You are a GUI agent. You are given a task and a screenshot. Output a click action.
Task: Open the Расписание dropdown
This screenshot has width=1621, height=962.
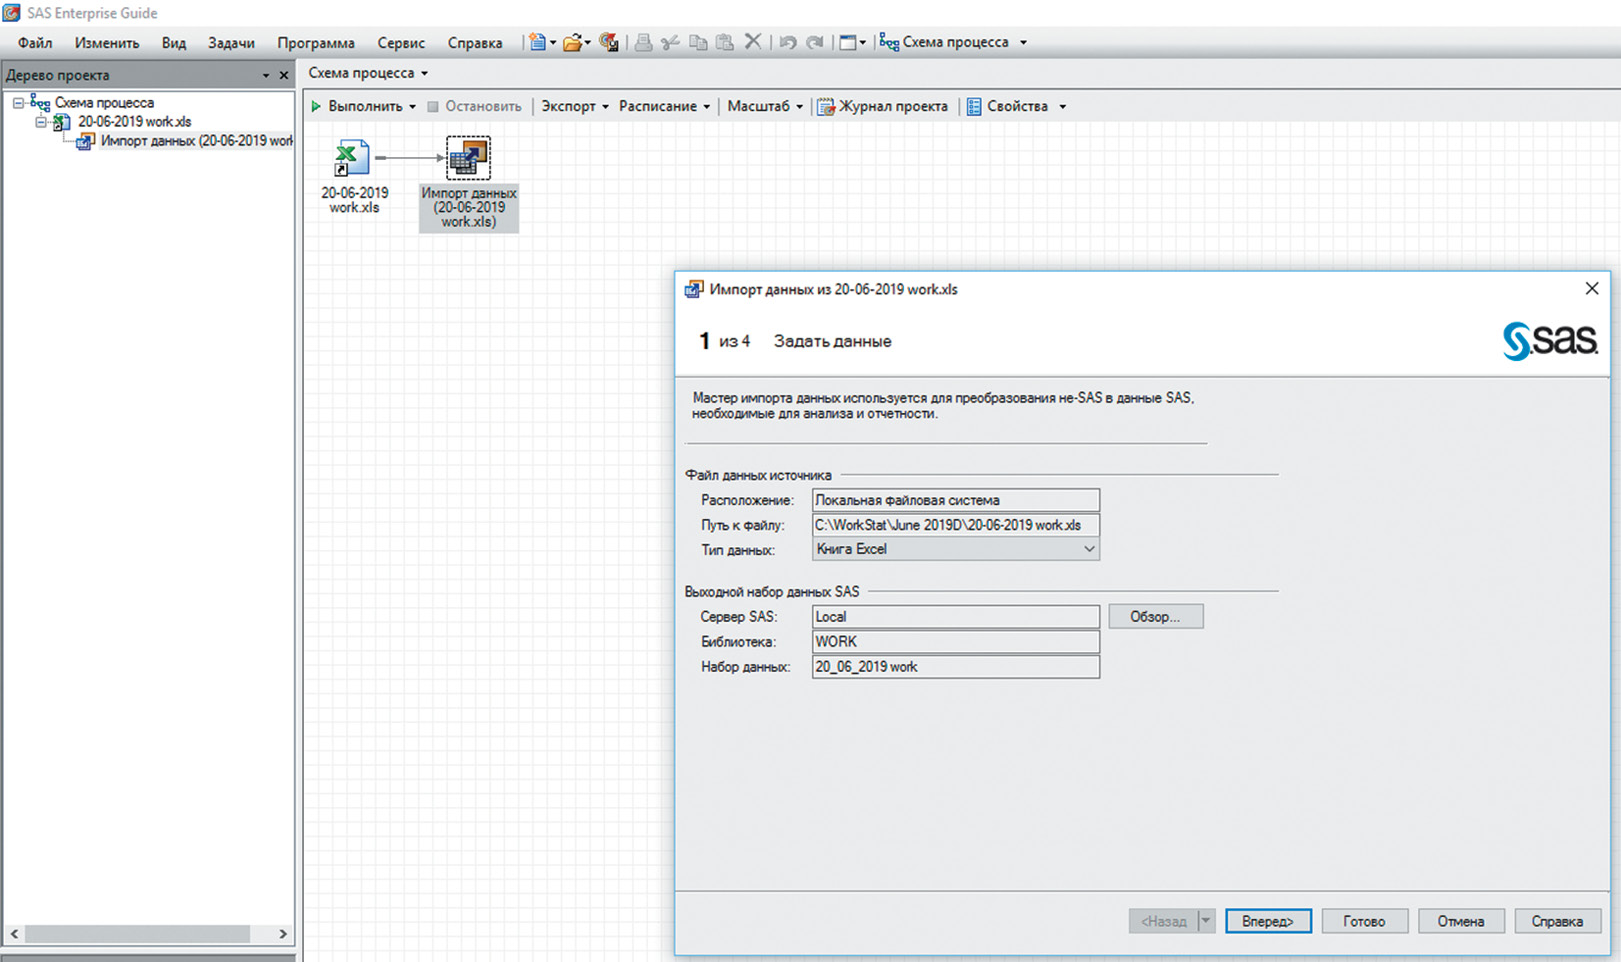click(664, 106)
